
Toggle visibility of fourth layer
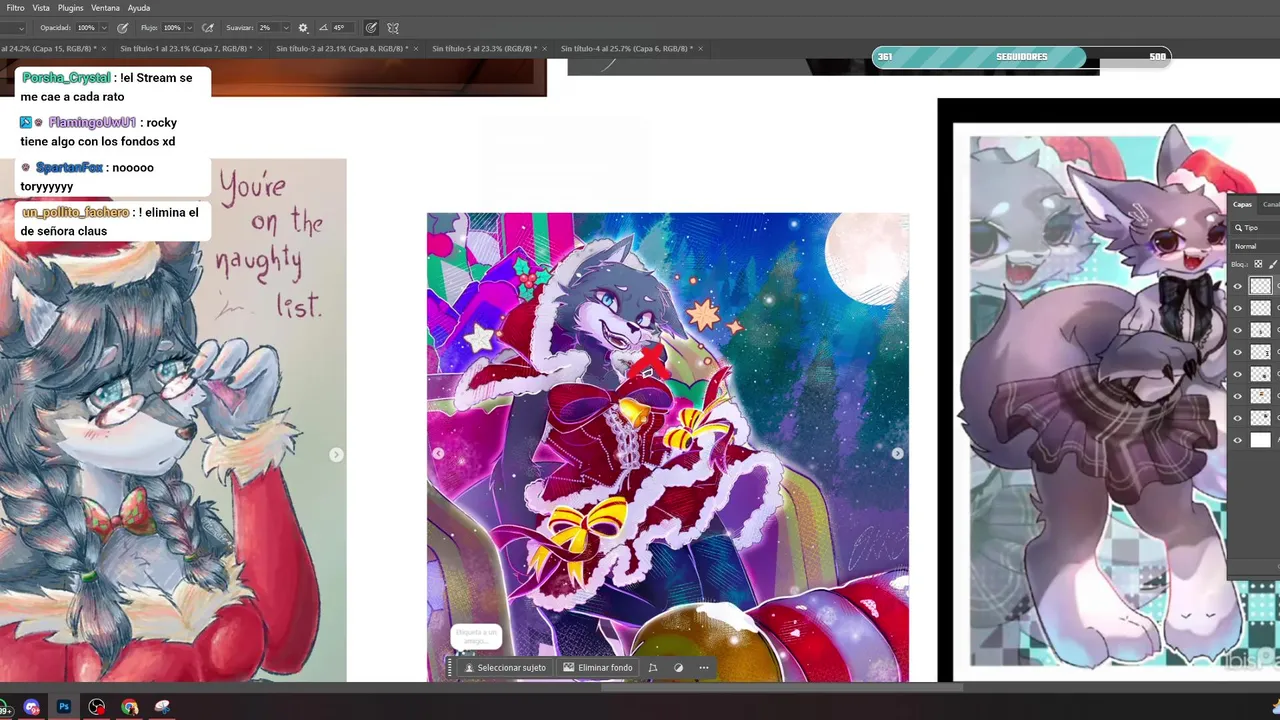pyautogui.click(x=1237, y=352)
